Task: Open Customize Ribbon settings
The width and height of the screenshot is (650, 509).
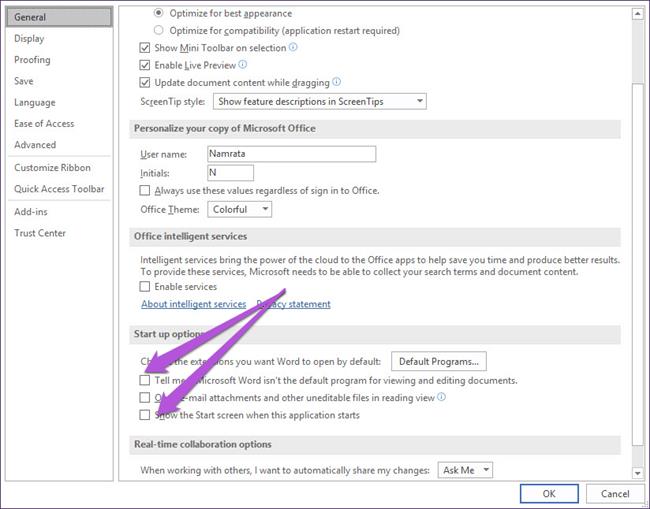Action: [x=59, y=167]
